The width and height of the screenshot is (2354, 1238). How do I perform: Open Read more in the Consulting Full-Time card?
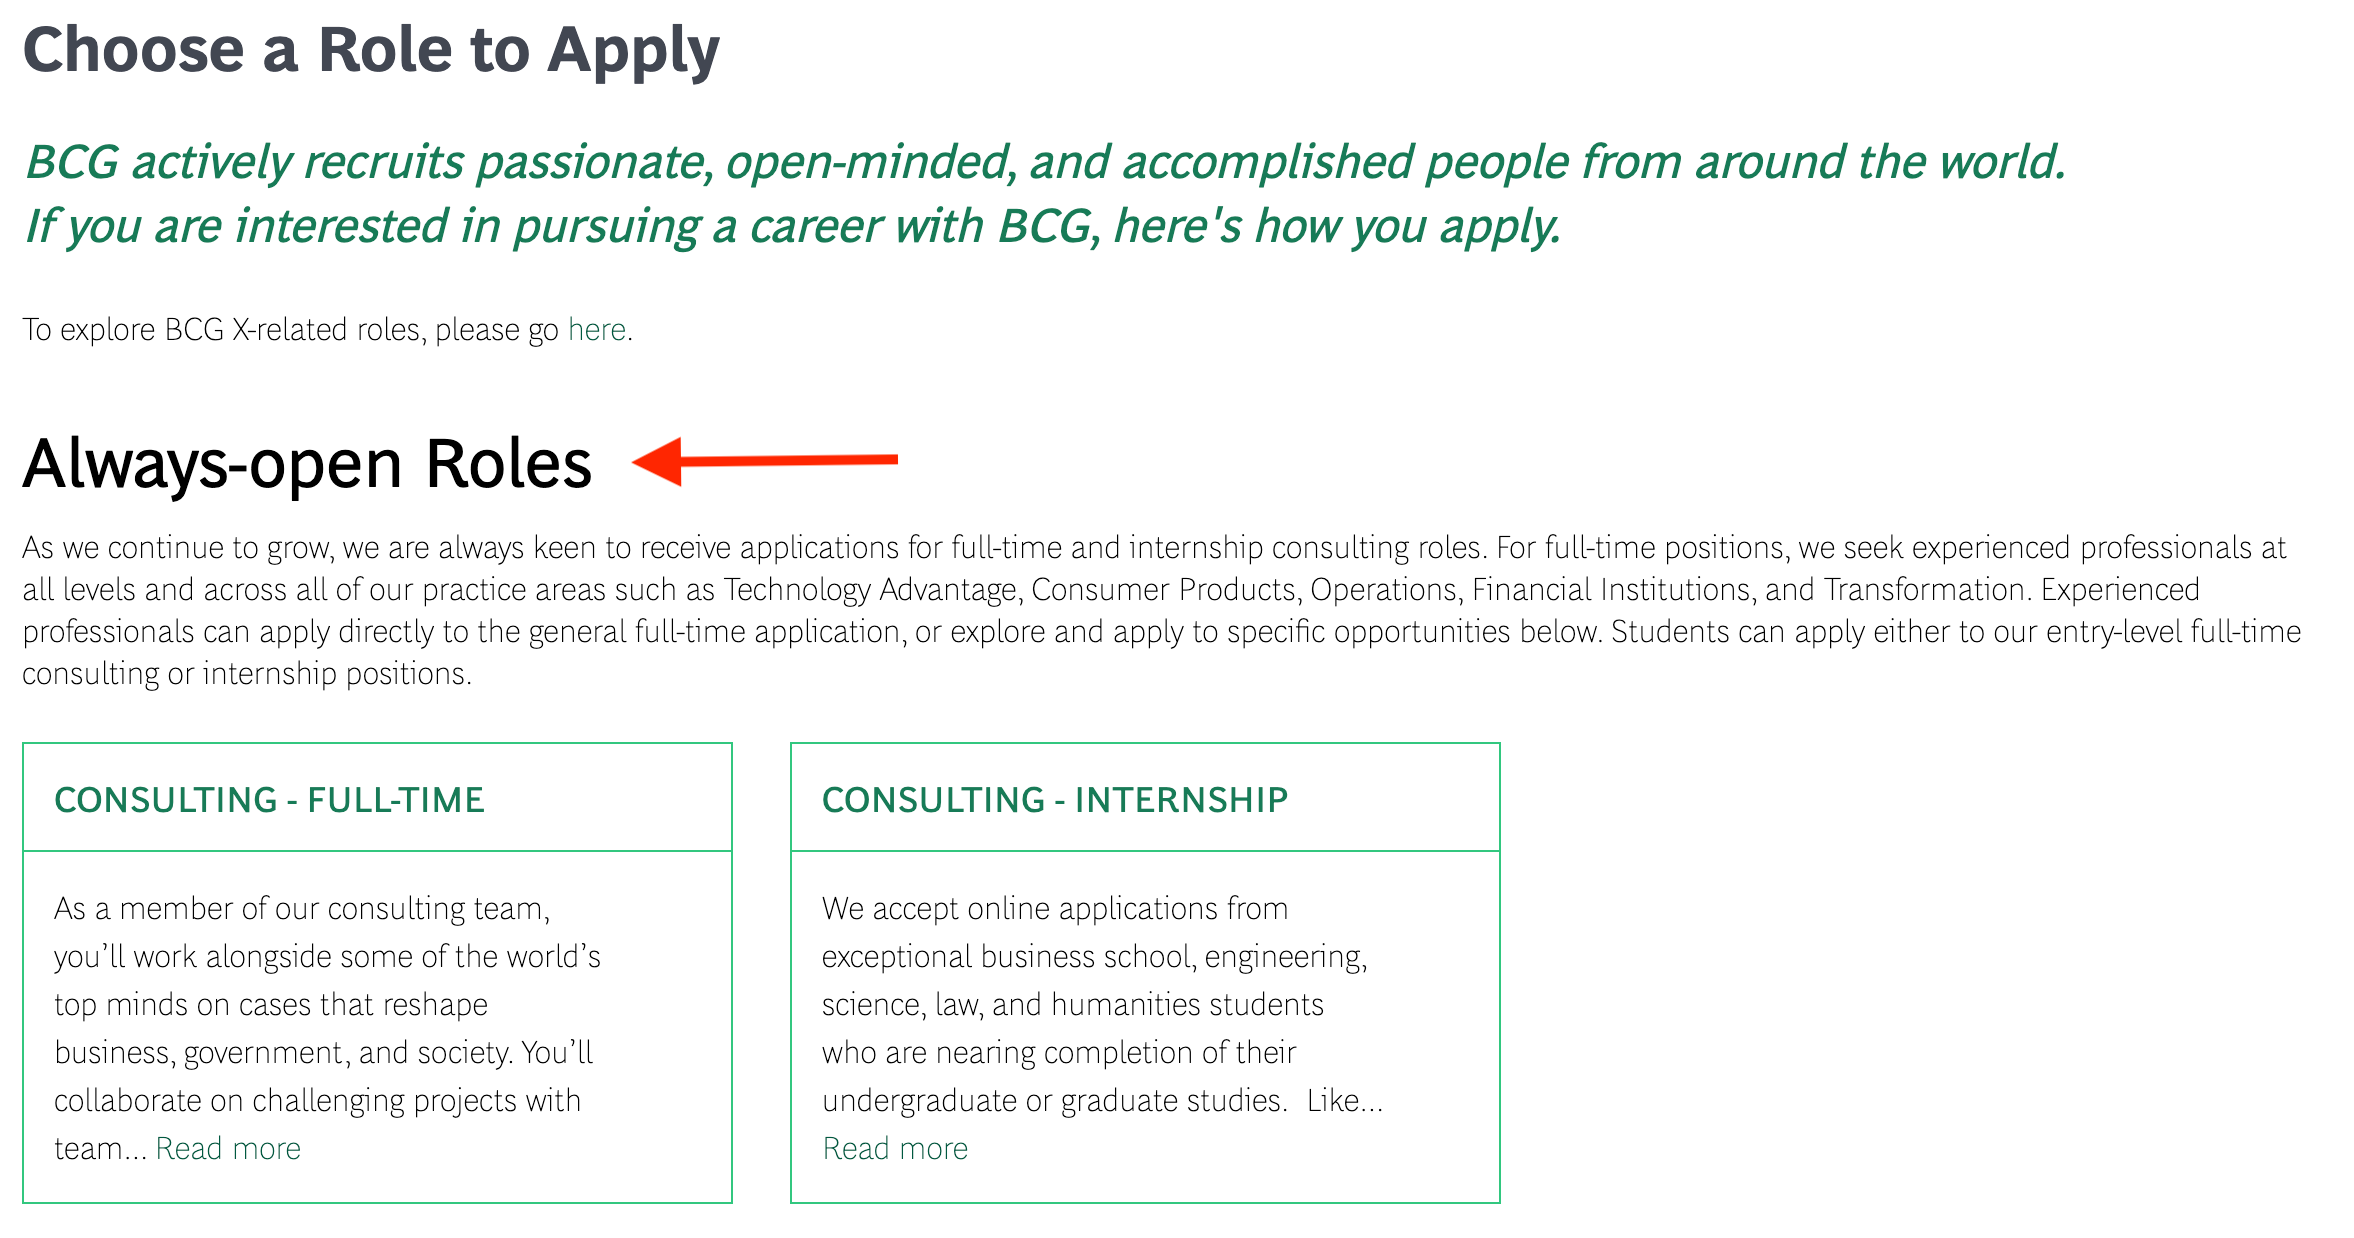tap(228, 1148)
